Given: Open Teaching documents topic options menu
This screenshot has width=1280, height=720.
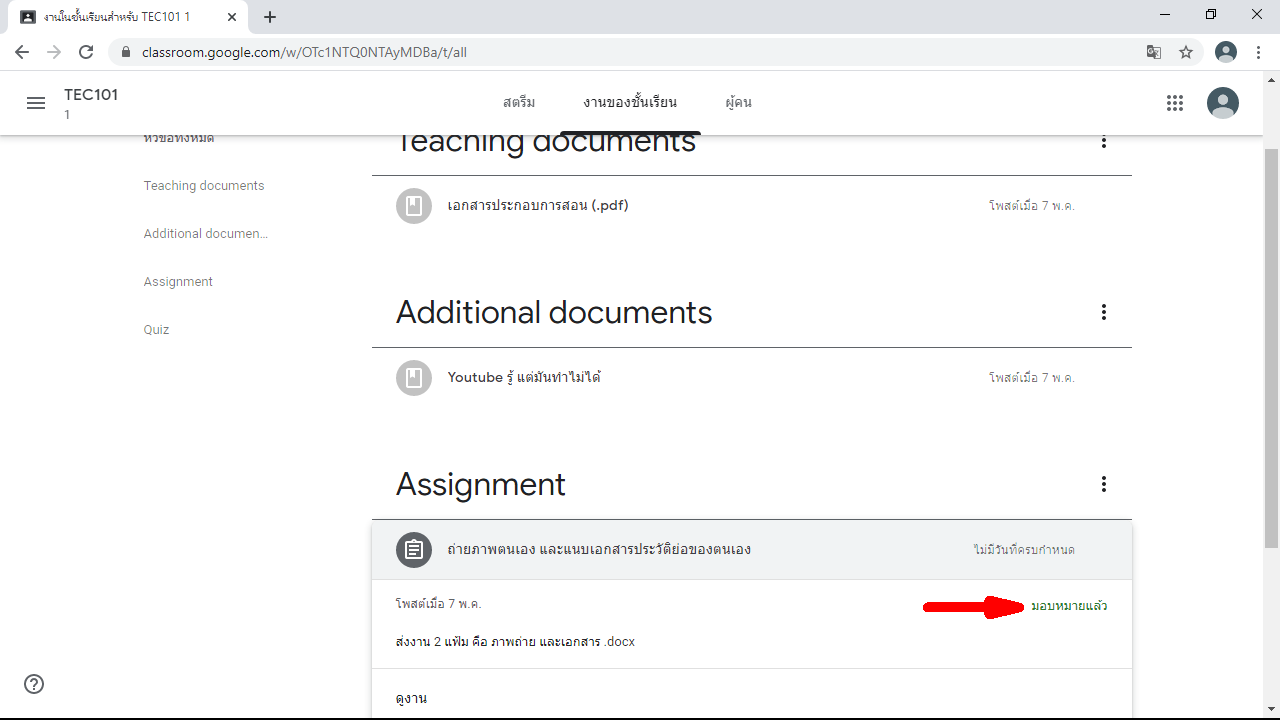Looking at the screenshot, I should [x=1104, y=142].
